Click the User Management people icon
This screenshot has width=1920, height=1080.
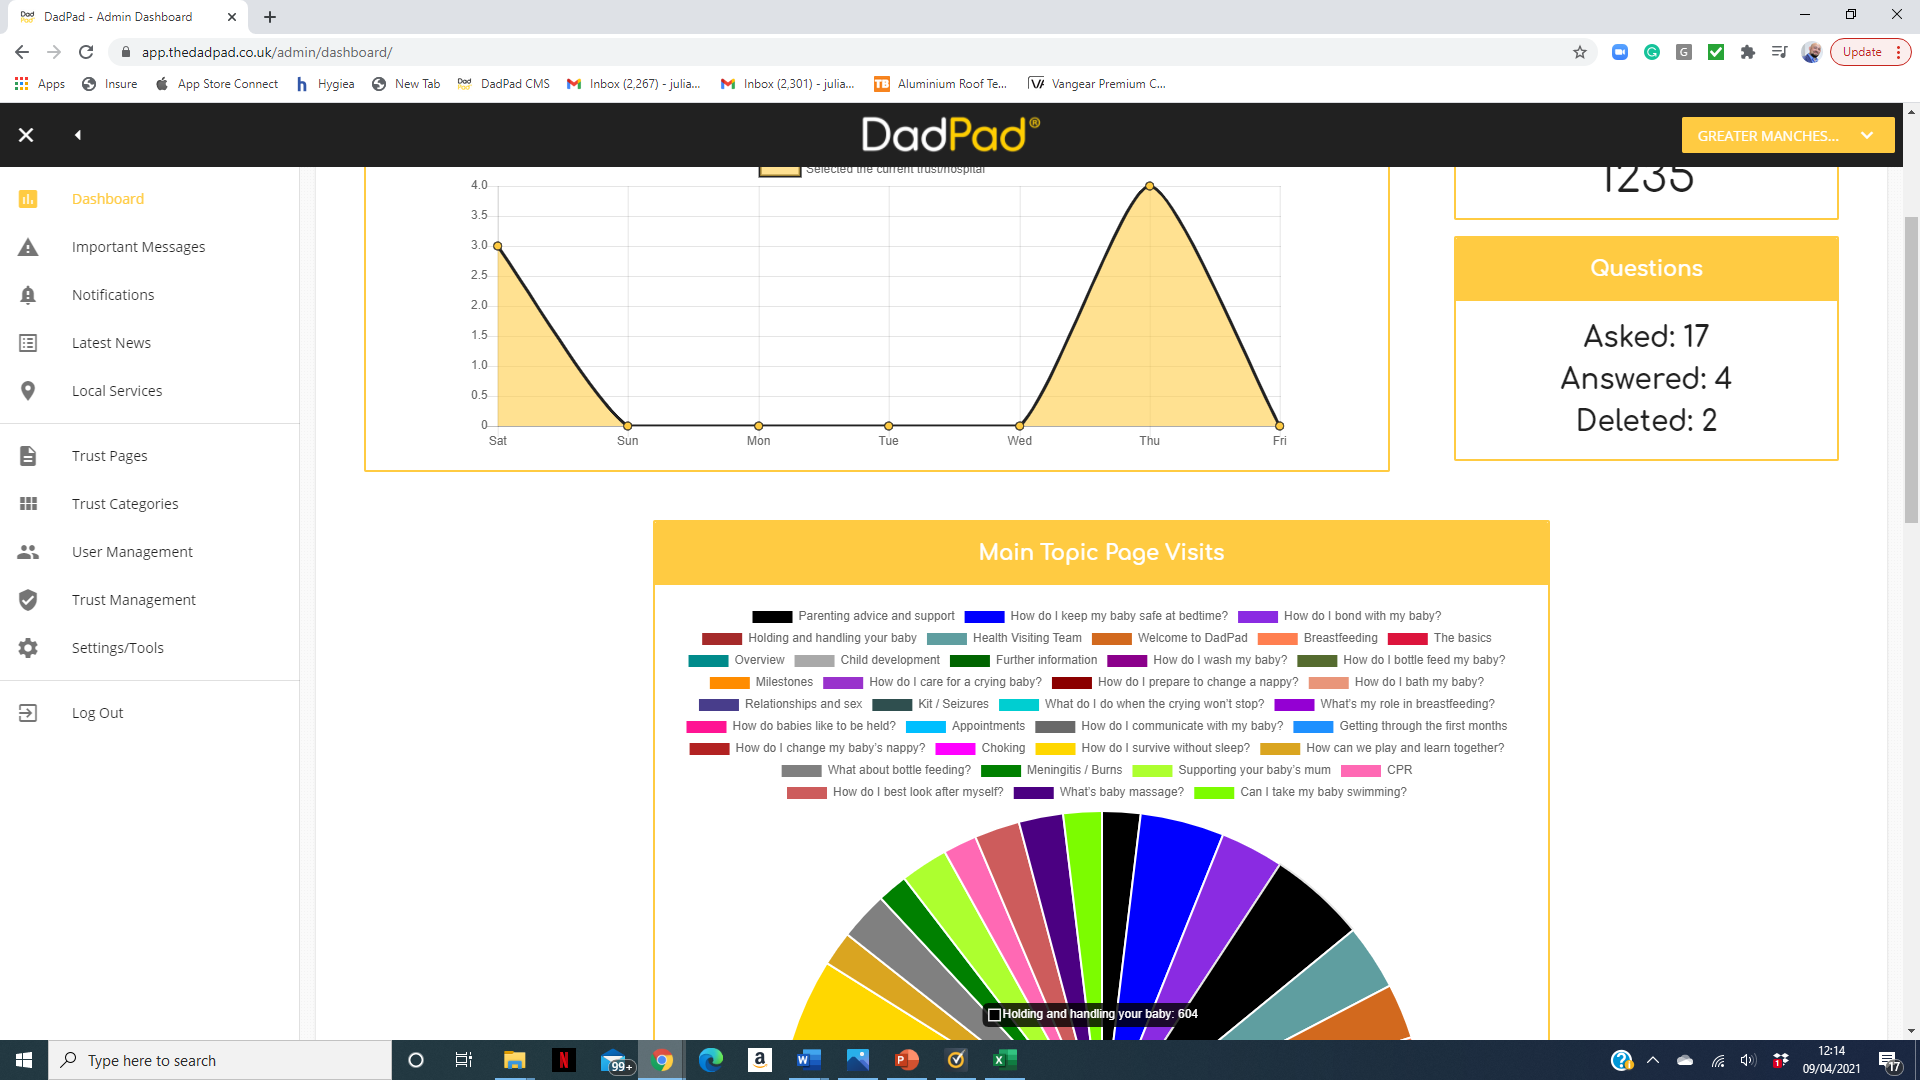pos(28,552)
